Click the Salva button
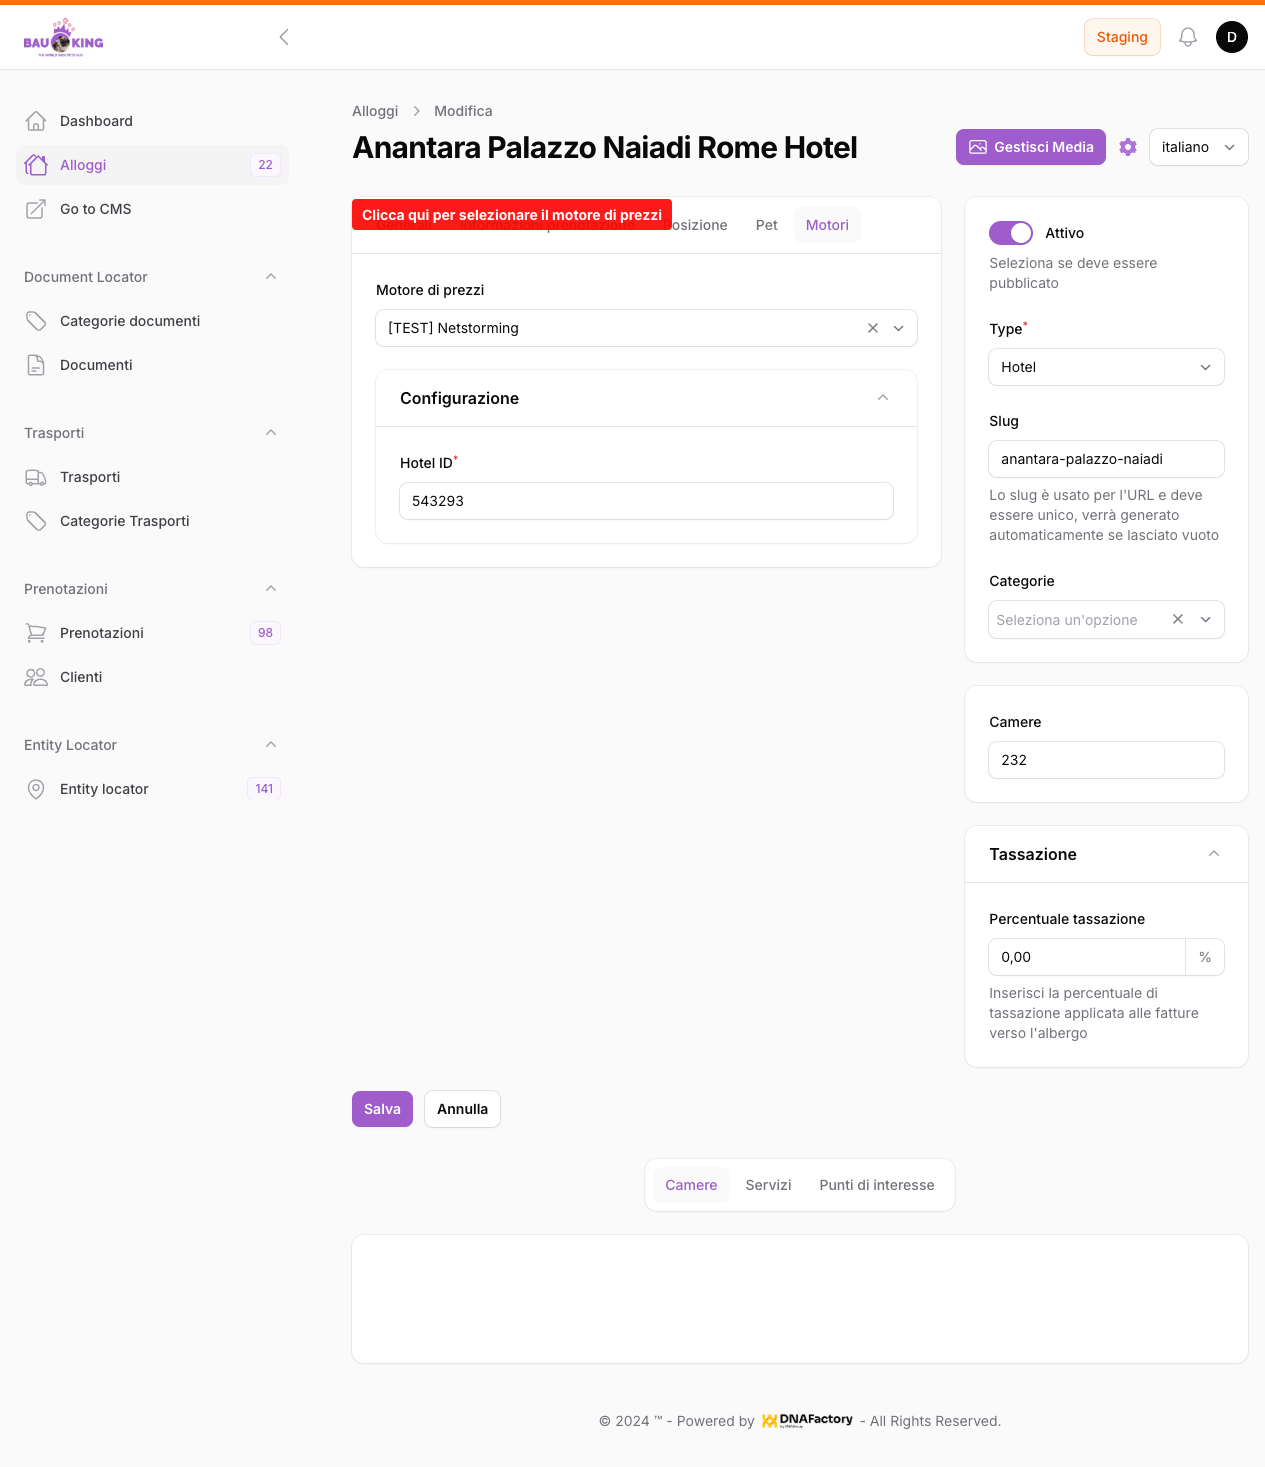1265x1467 pixels. click(382, 1109)
